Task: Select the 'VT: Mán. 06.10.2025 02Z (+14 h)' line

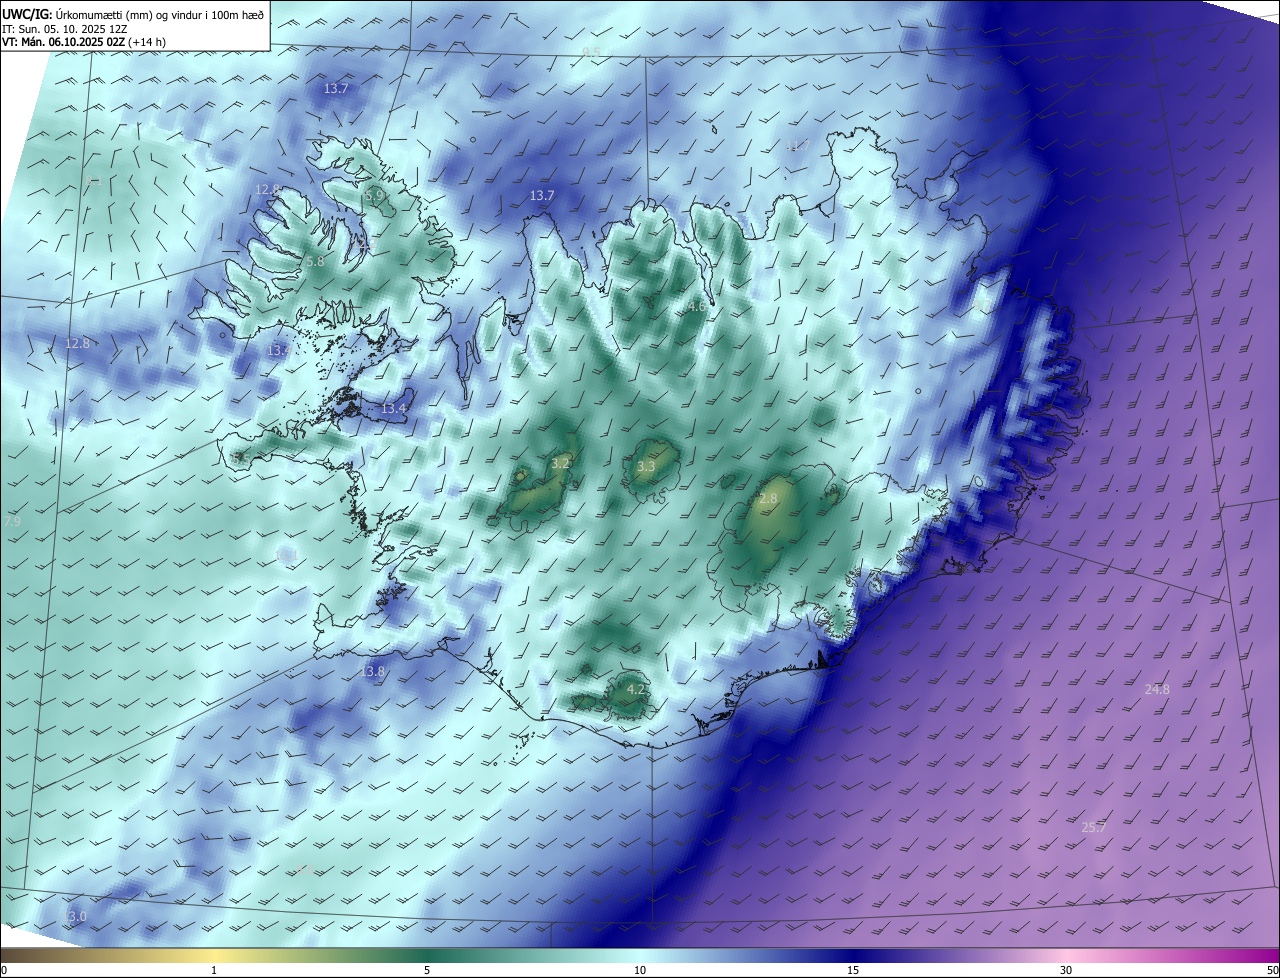Action: tap(83, 42)
